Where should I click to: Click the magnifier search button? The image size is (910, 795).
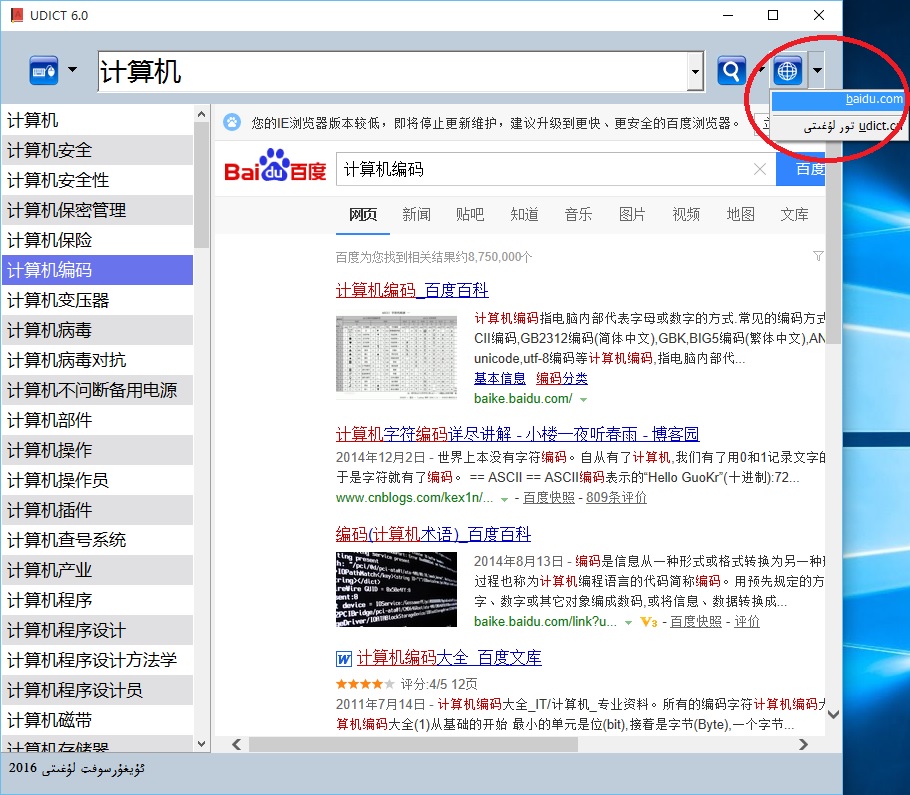[732, 71]
